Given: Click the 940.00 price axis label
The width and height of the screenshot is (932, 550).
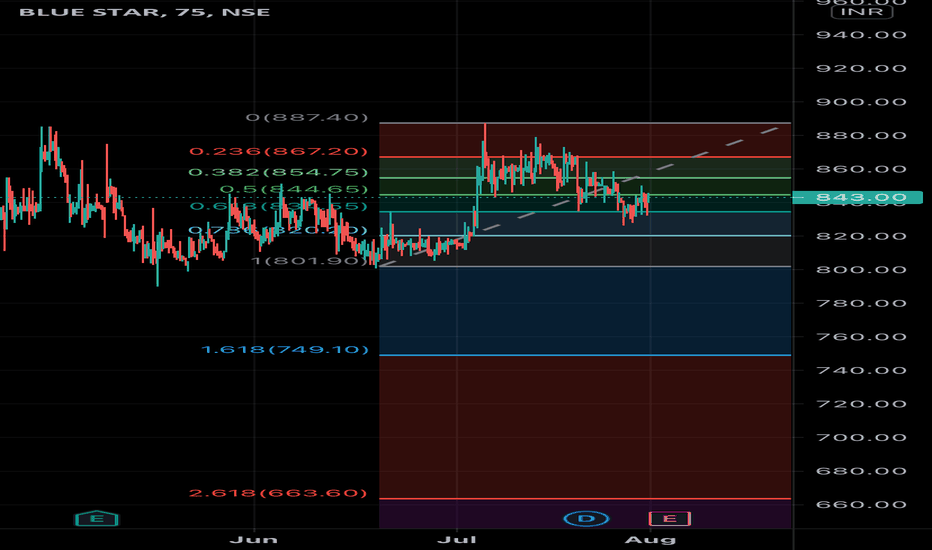Looking at the screenshot, I should pos(861,34).
